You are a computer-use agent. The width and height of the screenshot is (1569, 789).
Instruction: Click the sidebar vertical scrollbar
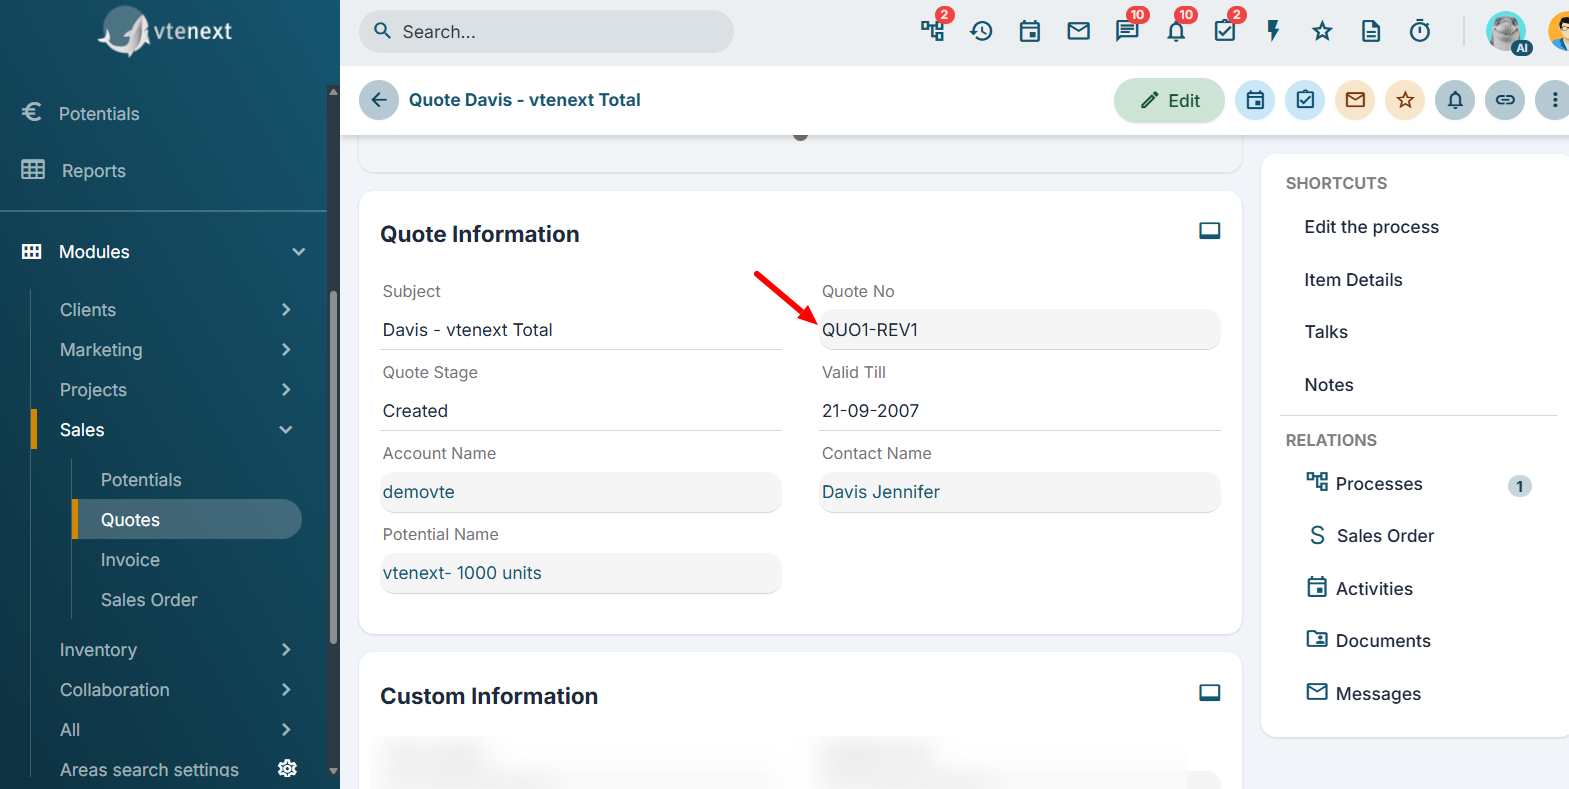[x=333, y=466]
